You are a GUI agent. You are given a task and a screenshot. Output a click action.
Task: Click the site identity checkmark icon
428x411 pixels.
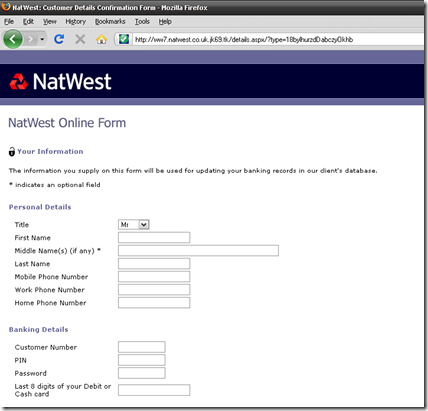pos(124,39)
